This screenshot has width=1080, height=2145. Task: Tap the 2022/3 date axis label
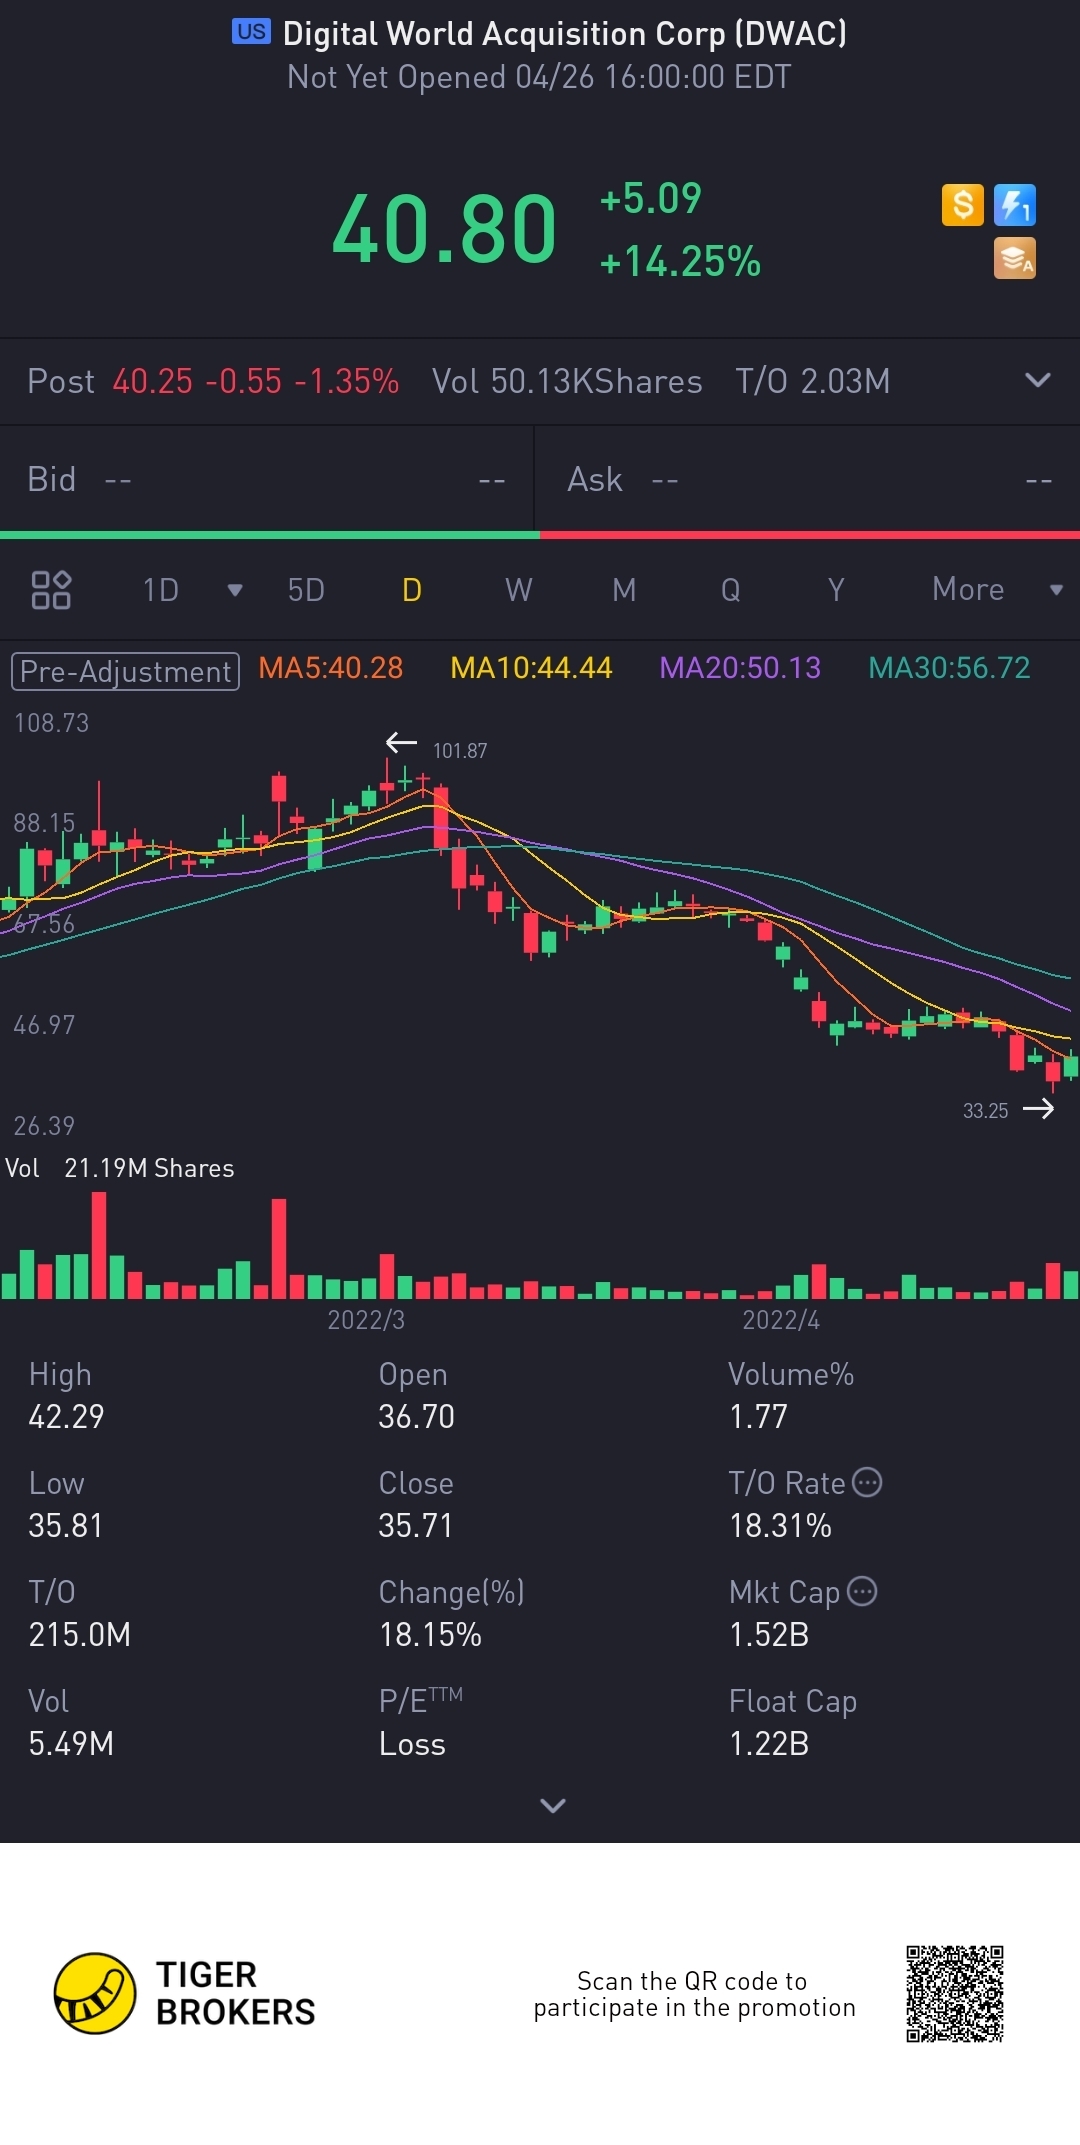366,1320
